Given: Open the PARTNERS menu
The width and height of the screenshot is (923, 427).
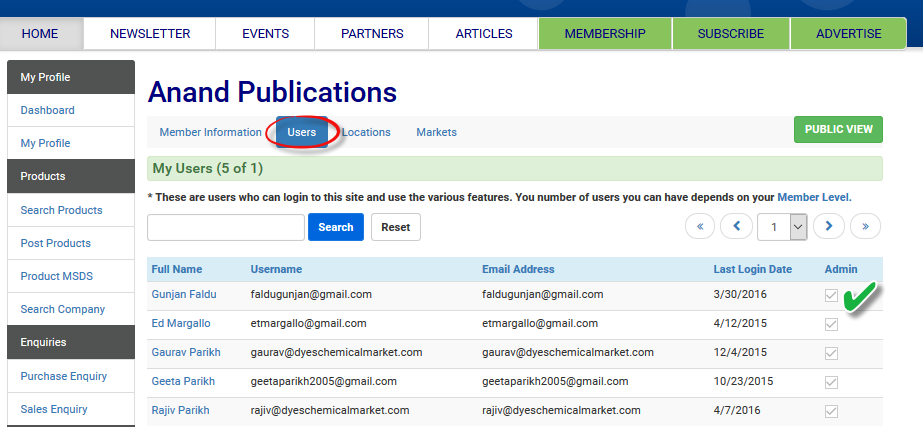Looking at the screenshot, I should pos(372,34).
